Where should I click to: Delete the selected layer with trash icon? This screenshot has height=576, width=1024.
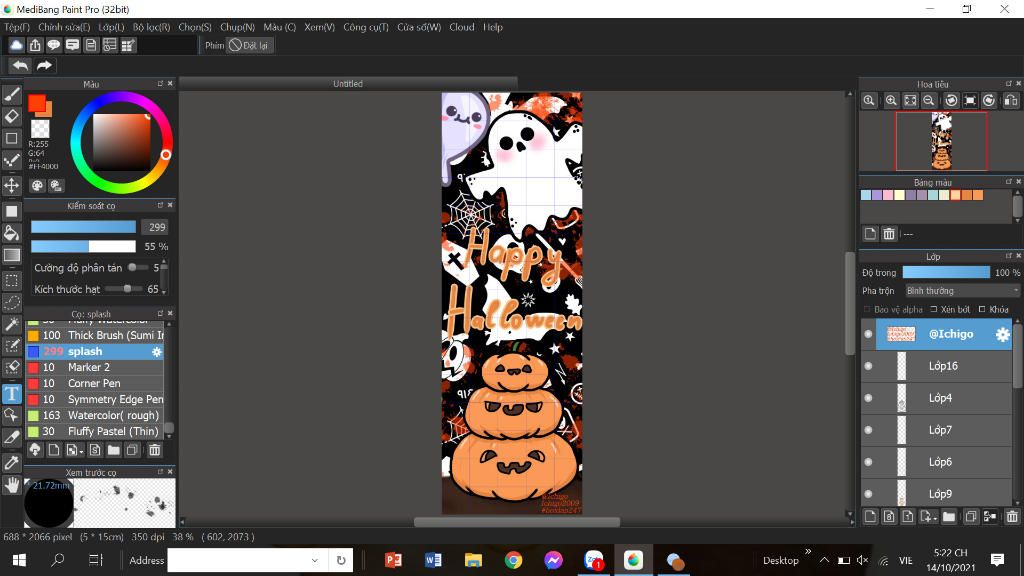click(1012, 517)
